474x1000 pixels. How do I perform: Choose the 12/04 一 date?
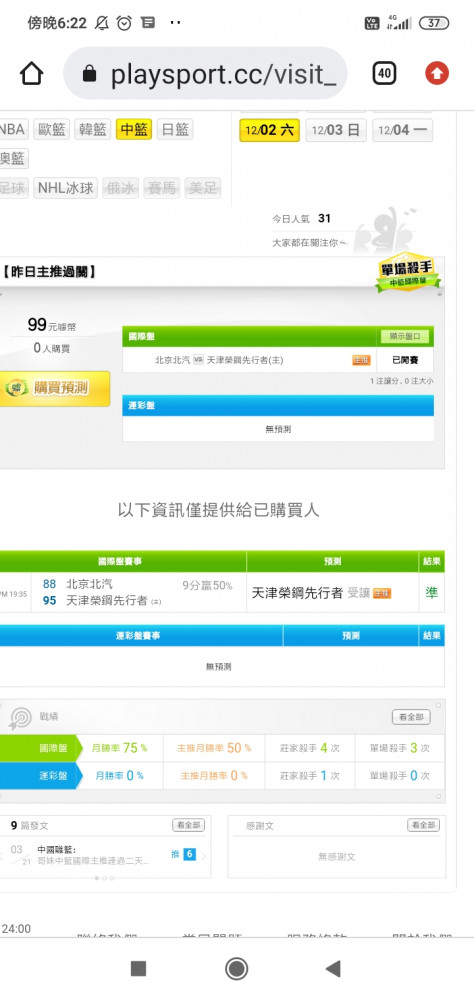click(x=403, y=131)
